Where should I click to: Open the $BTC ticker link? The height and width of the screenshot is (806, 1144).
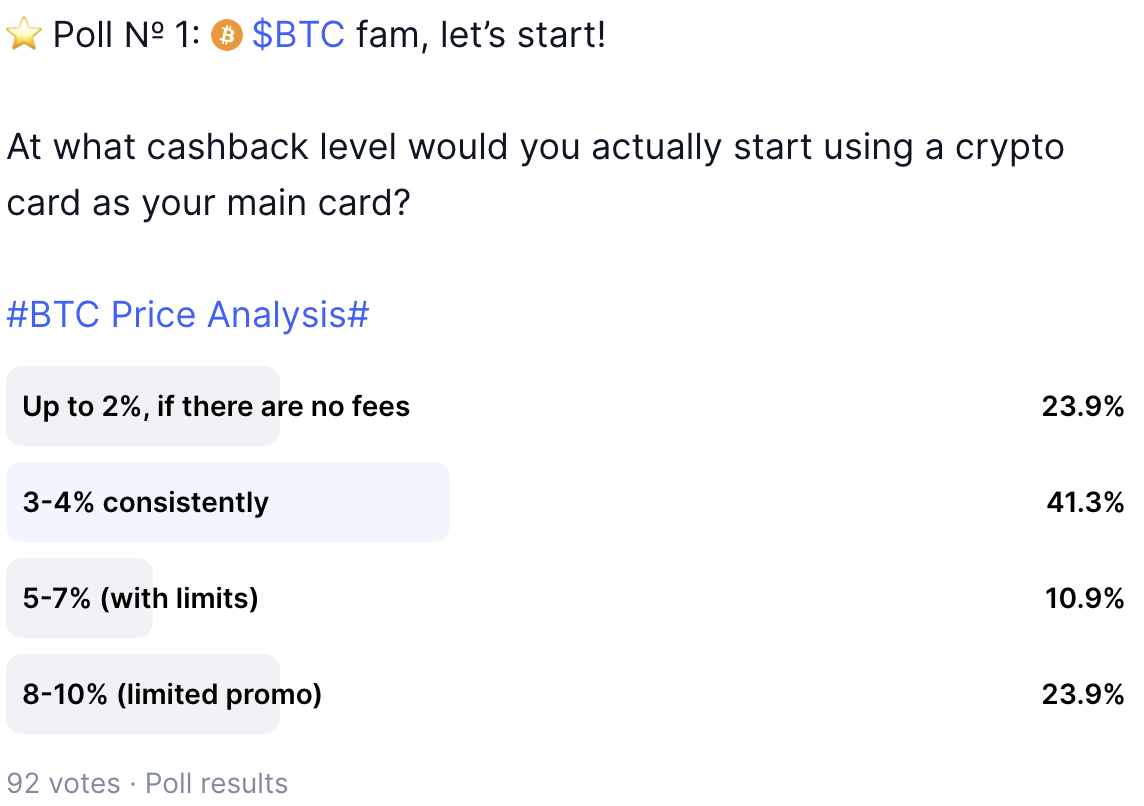pyautogui.click(x=298, y=36)
